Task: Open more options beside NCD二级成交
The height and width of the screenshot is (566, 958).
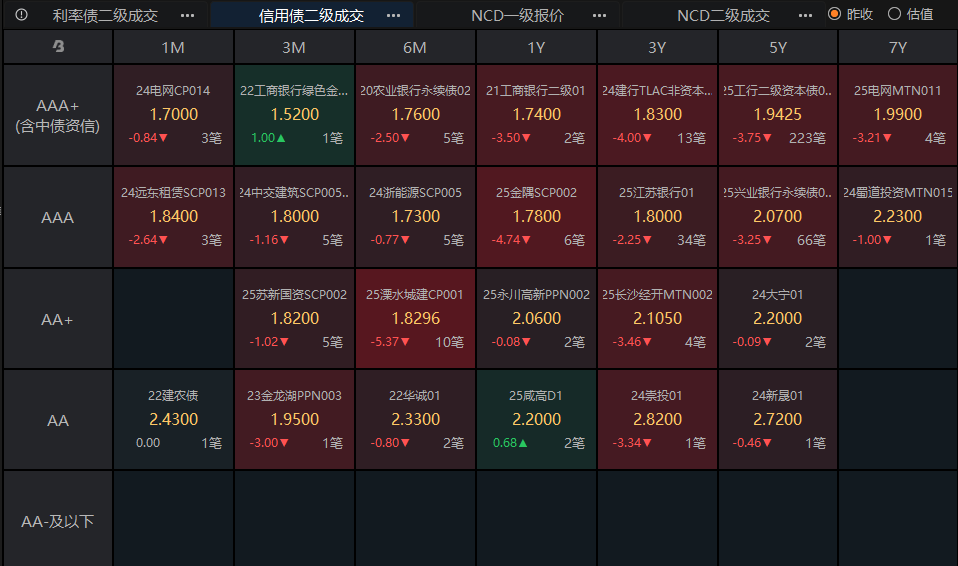Action: (x=805, y=15)
